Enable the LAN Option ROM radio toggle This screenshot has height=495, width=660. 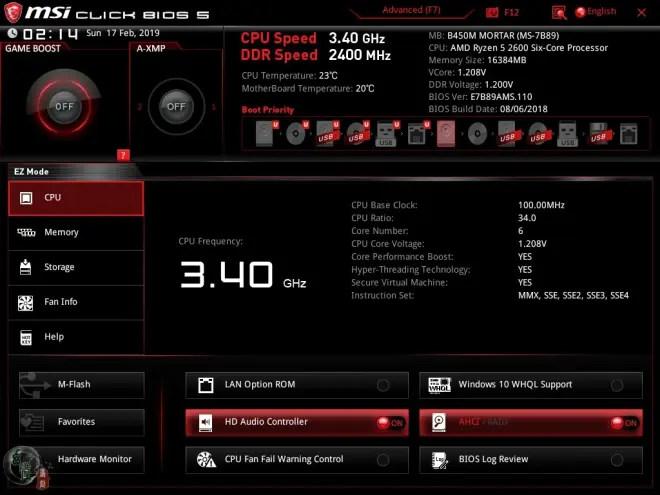383,385
